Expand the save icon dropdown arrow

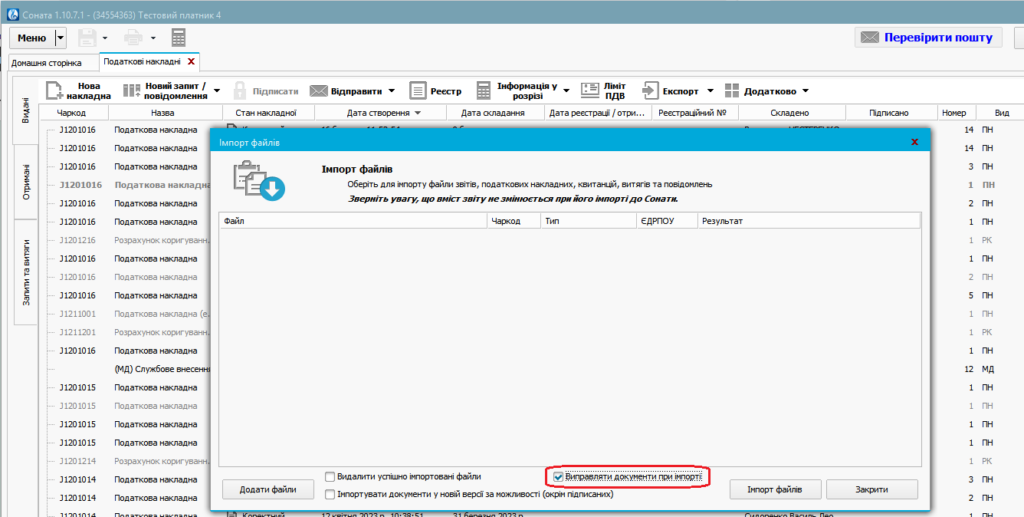click(105, 39)
